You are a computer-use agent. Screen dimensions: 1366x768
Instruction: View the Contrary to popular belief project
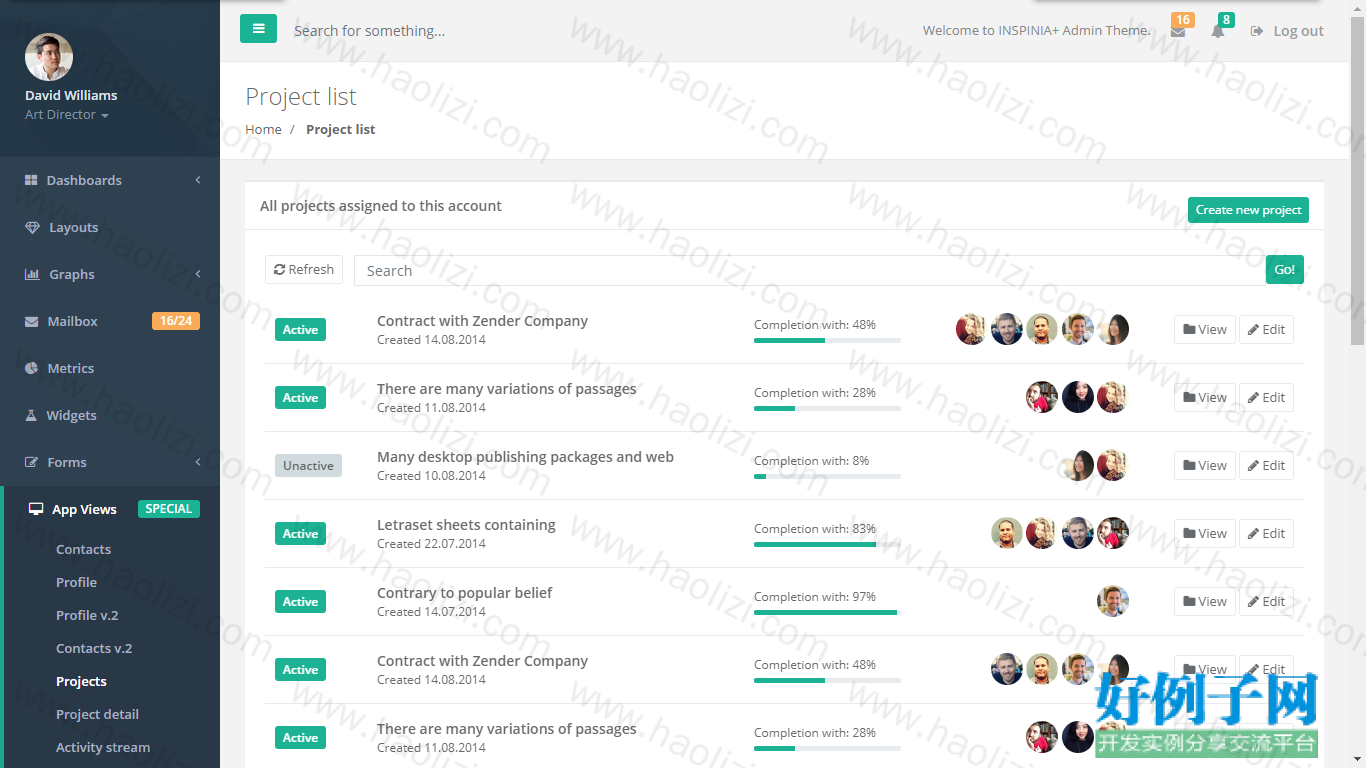pos(1205,602)
